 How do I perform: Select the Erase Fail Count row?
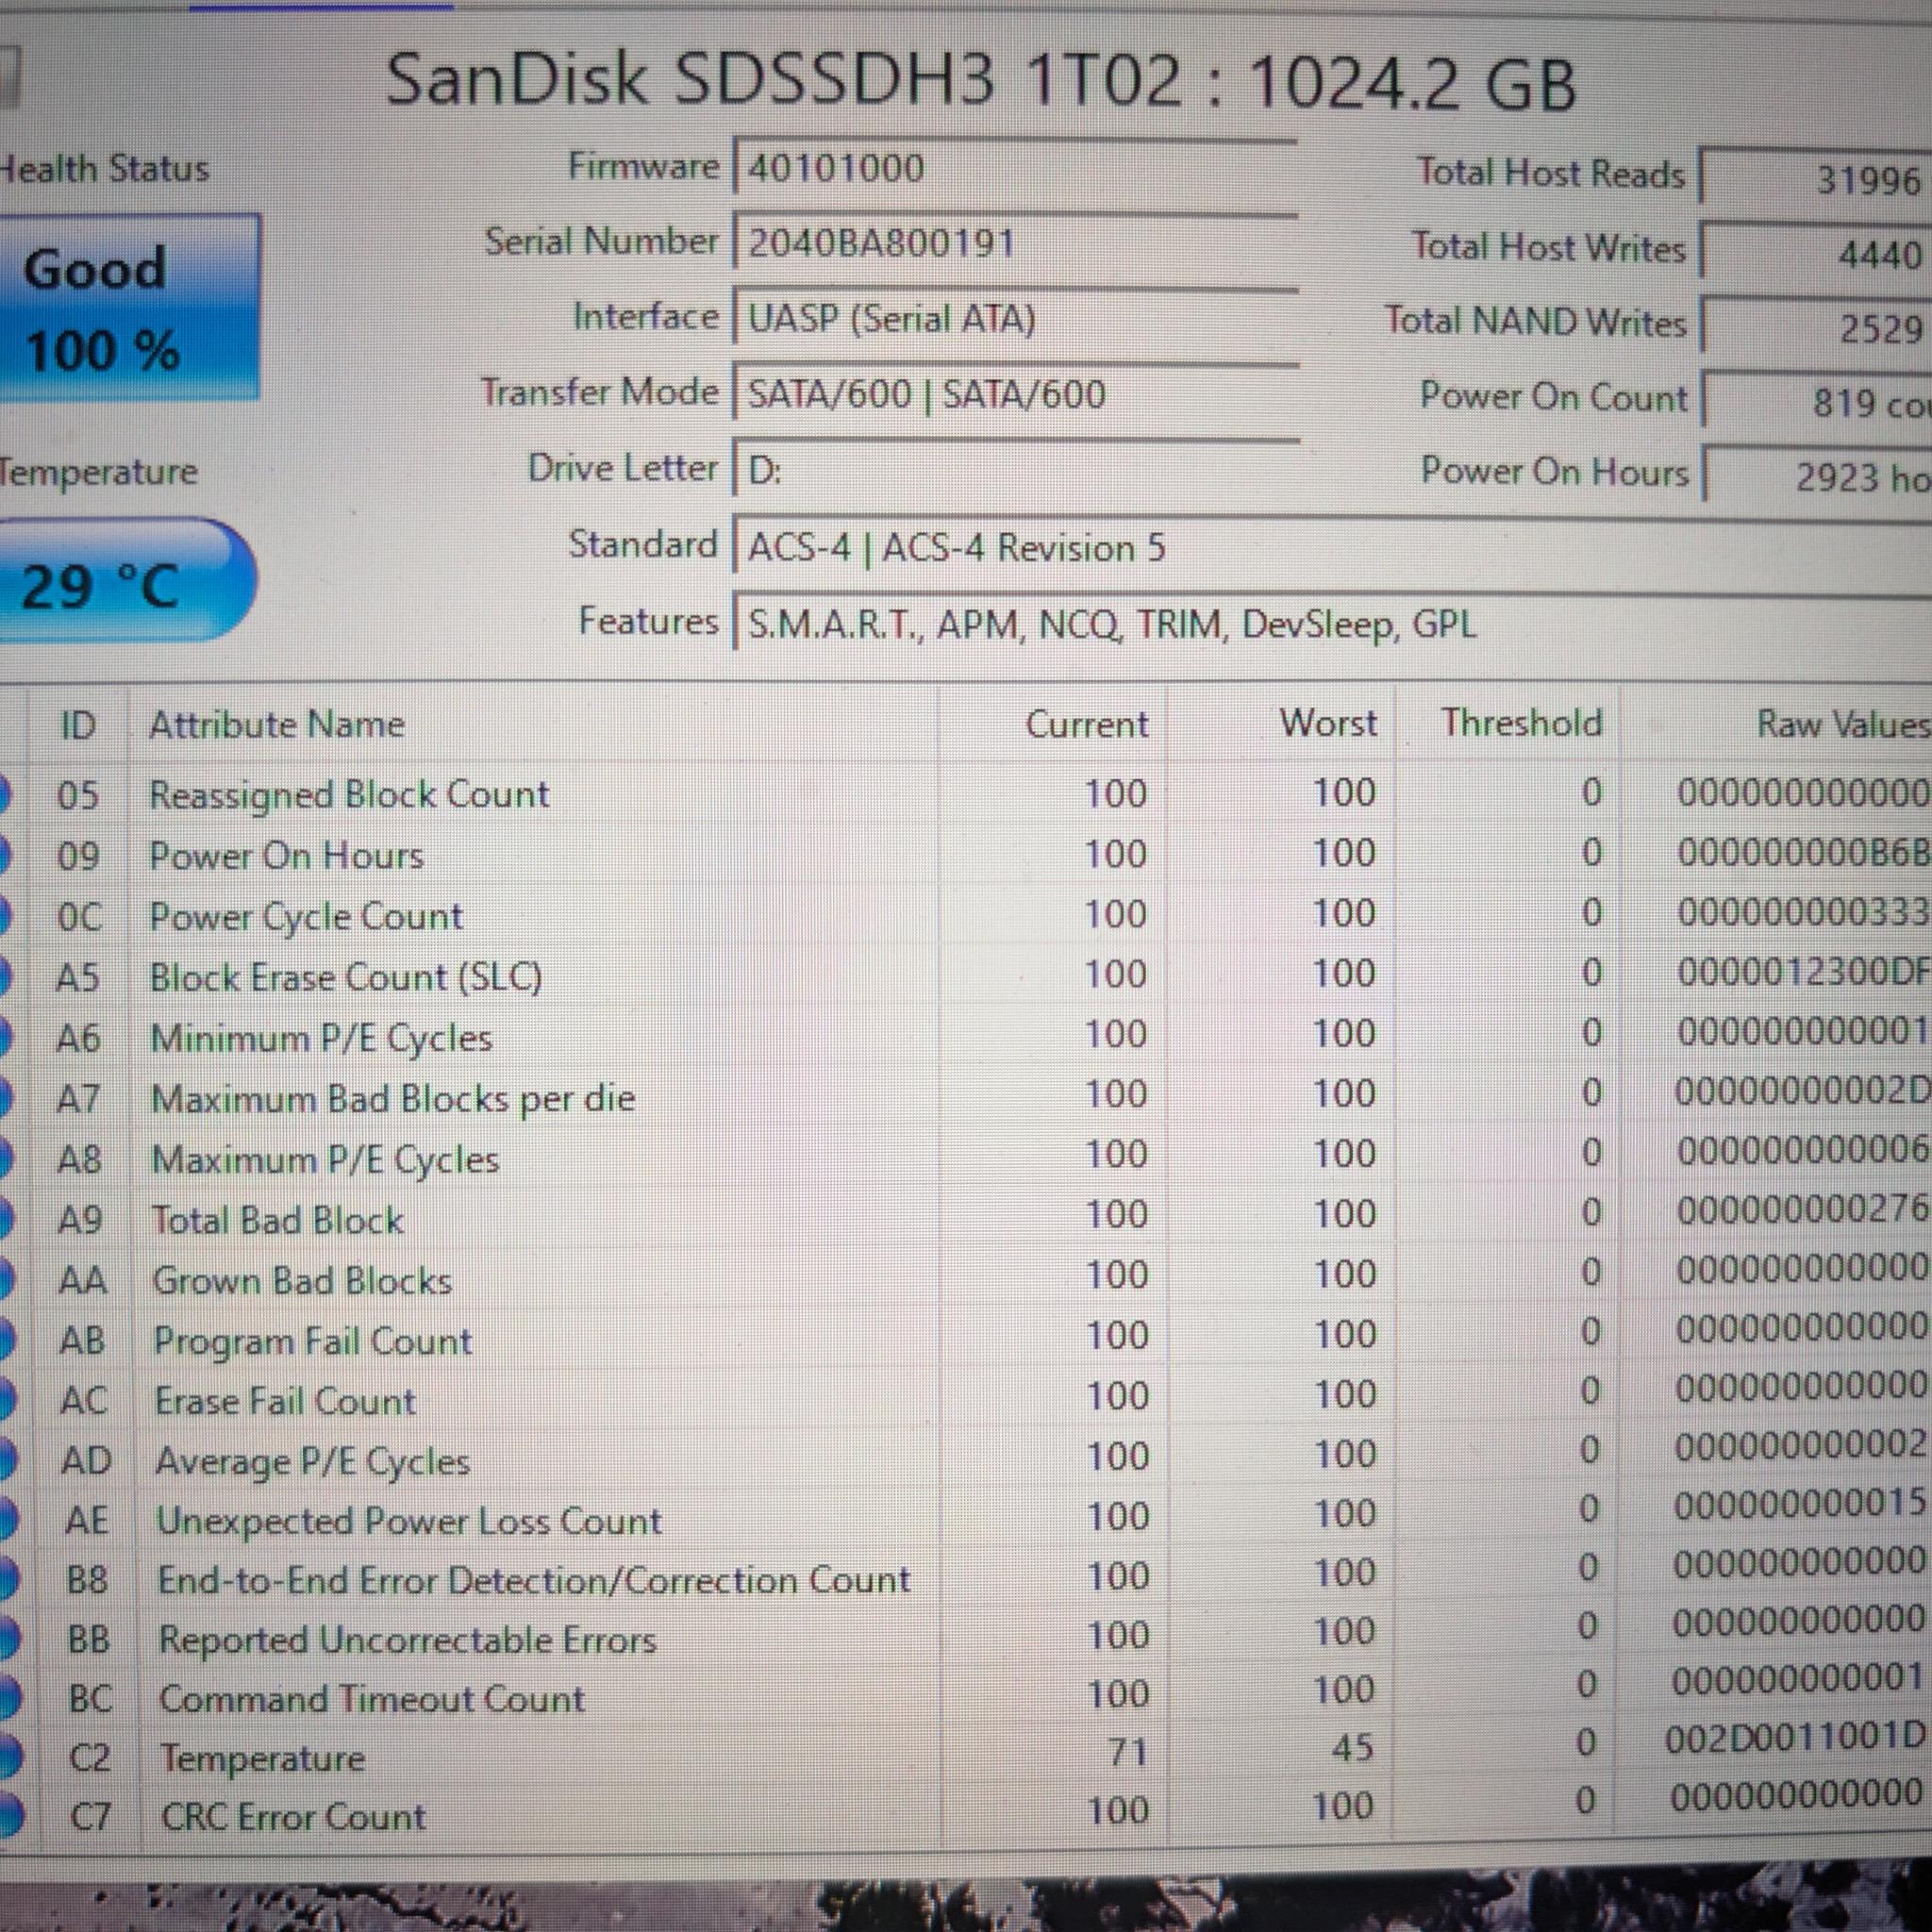coord(966,1397)
